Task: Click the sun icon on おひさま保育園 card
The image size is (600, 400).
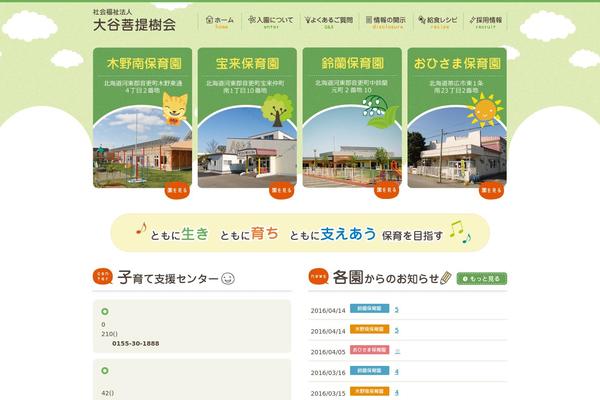Action: (484, 110)
